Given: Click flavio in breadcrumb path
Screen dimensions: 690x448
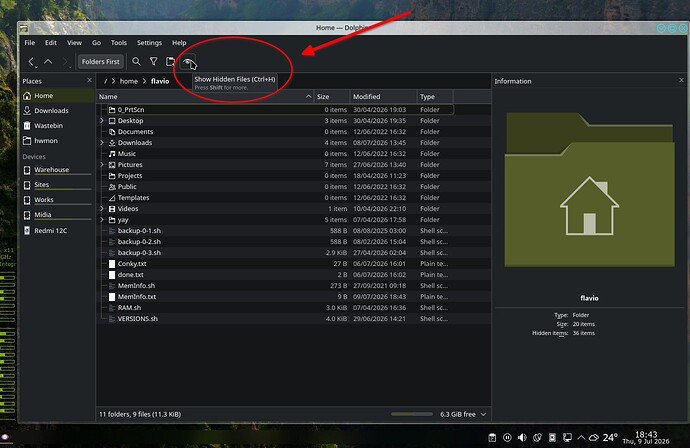Looking at the screenshot, I should [160, 81].
